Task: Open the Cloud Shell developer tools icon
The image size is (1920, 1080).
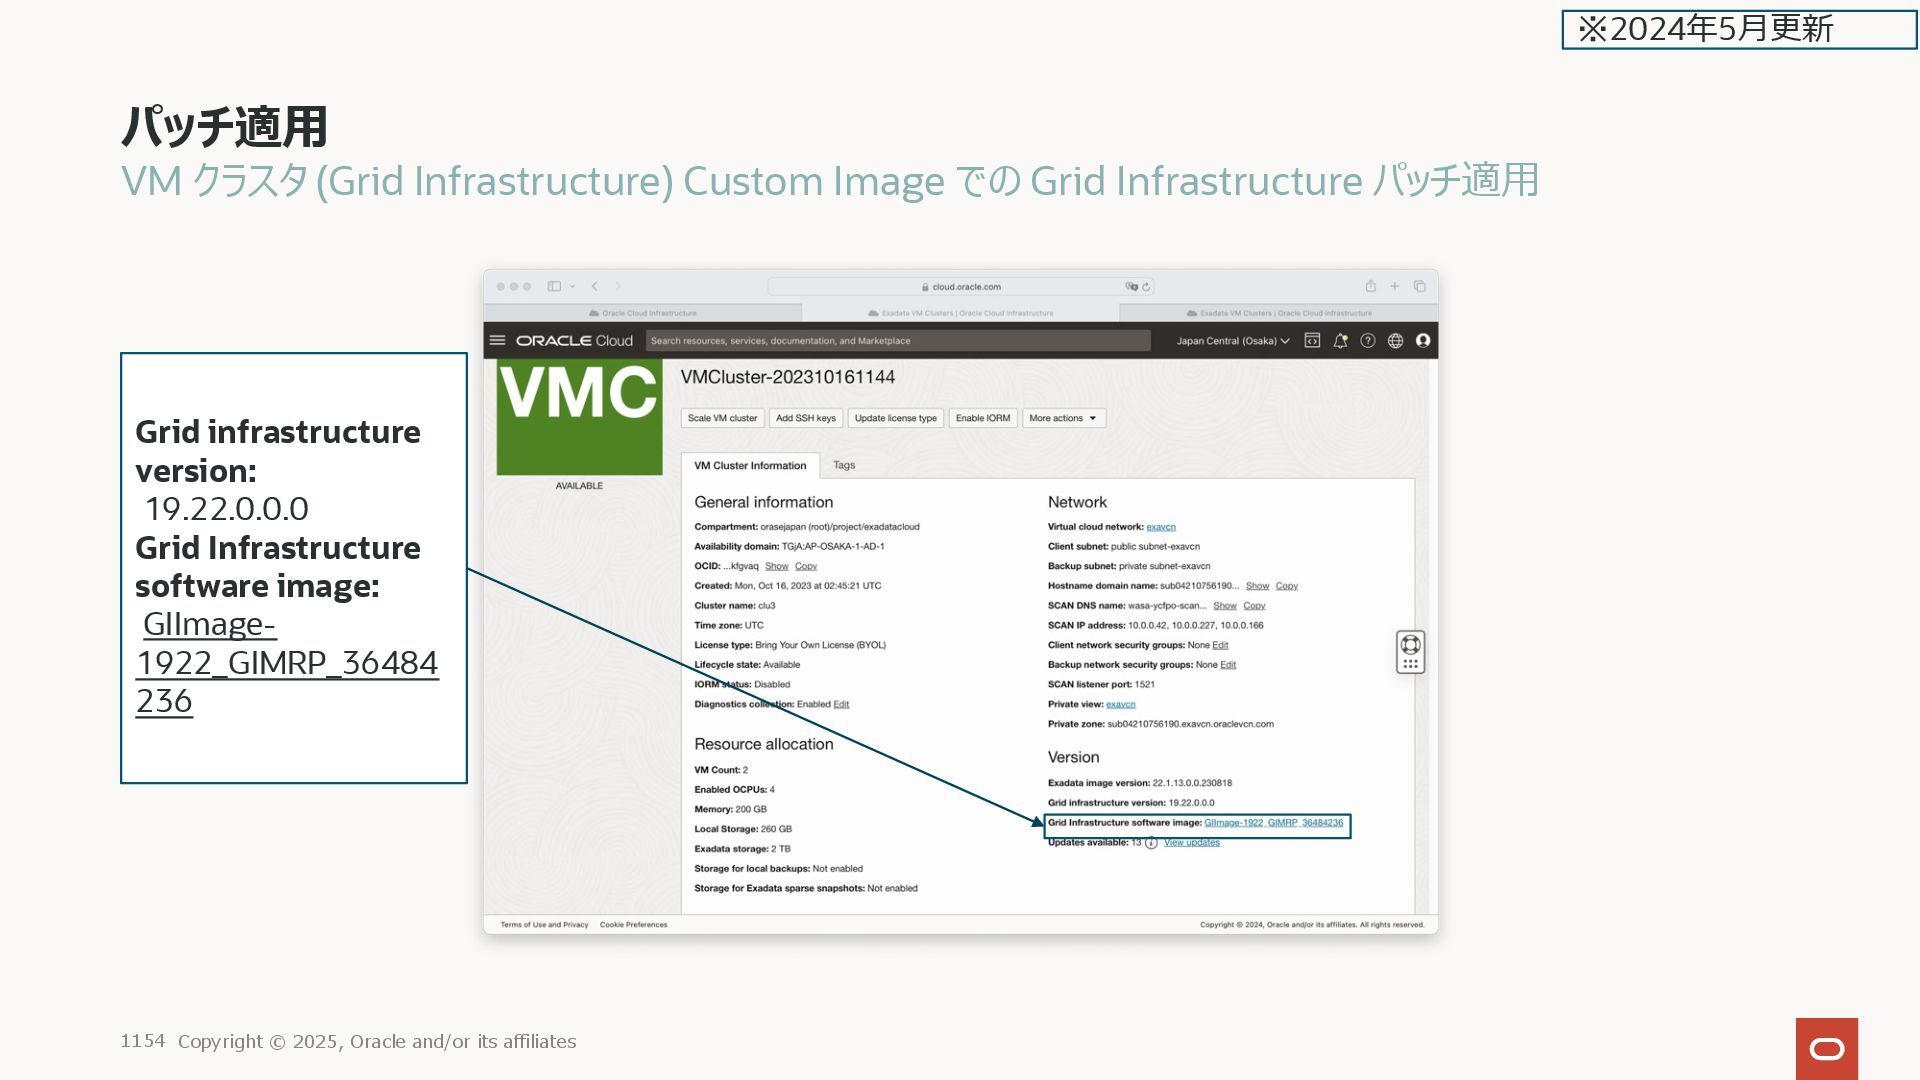Action: click(1312, 341)
